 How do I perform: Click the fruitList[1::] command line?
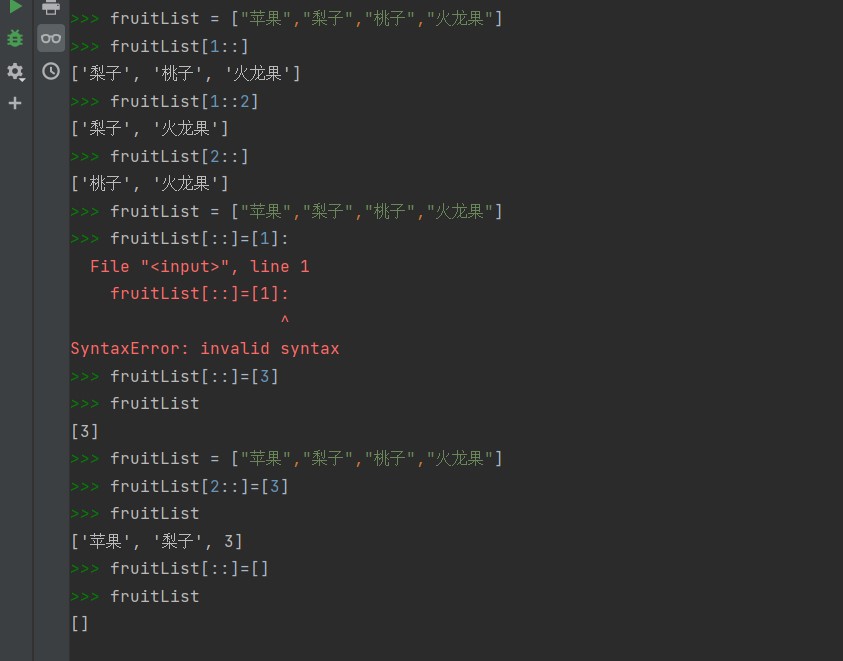pos(179,46)
